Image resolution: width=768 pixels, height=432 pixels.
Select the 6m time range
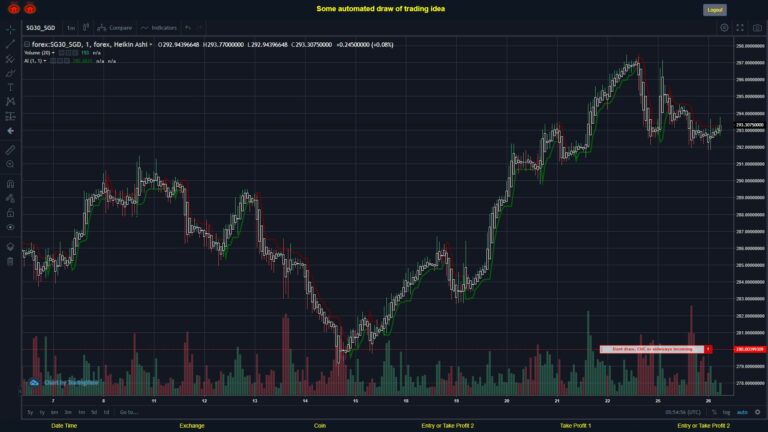click(x=54, y=412)
